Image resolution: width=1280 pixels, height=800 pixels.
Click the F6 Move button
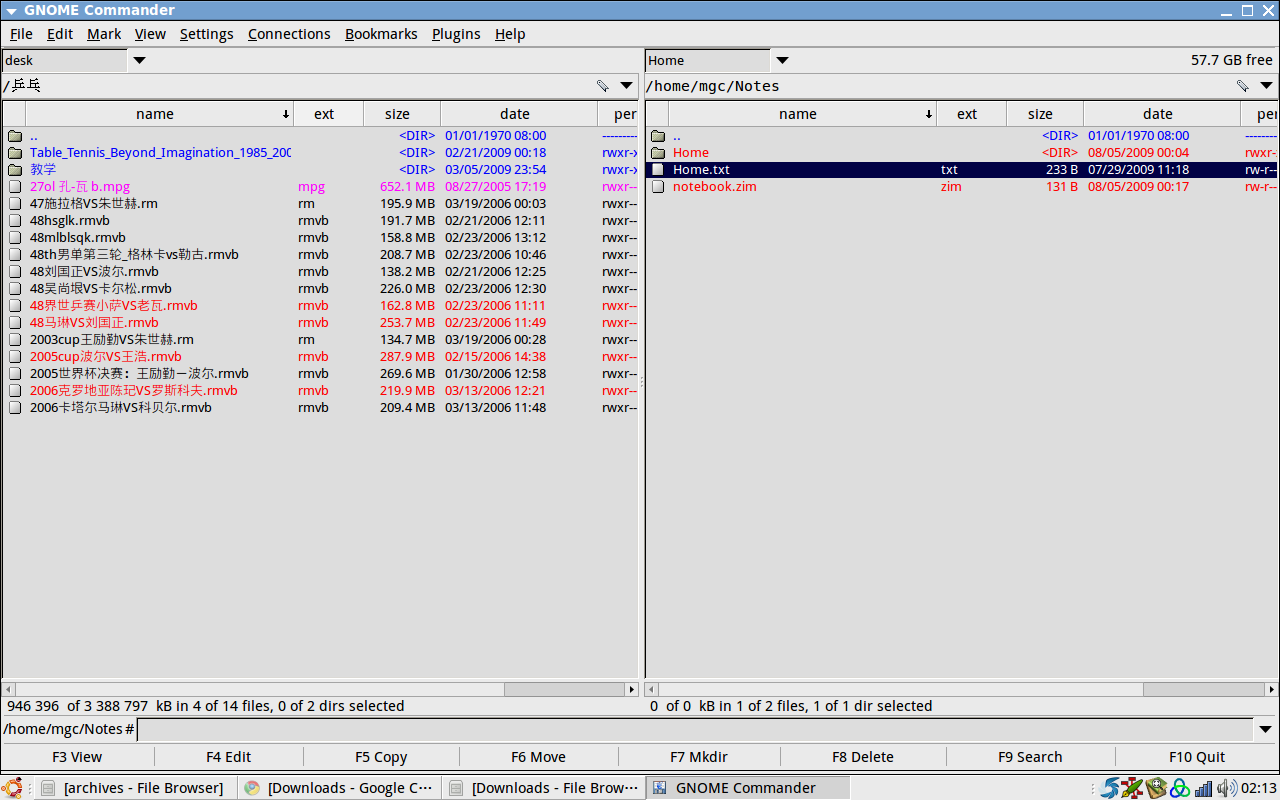pos(538,757)
